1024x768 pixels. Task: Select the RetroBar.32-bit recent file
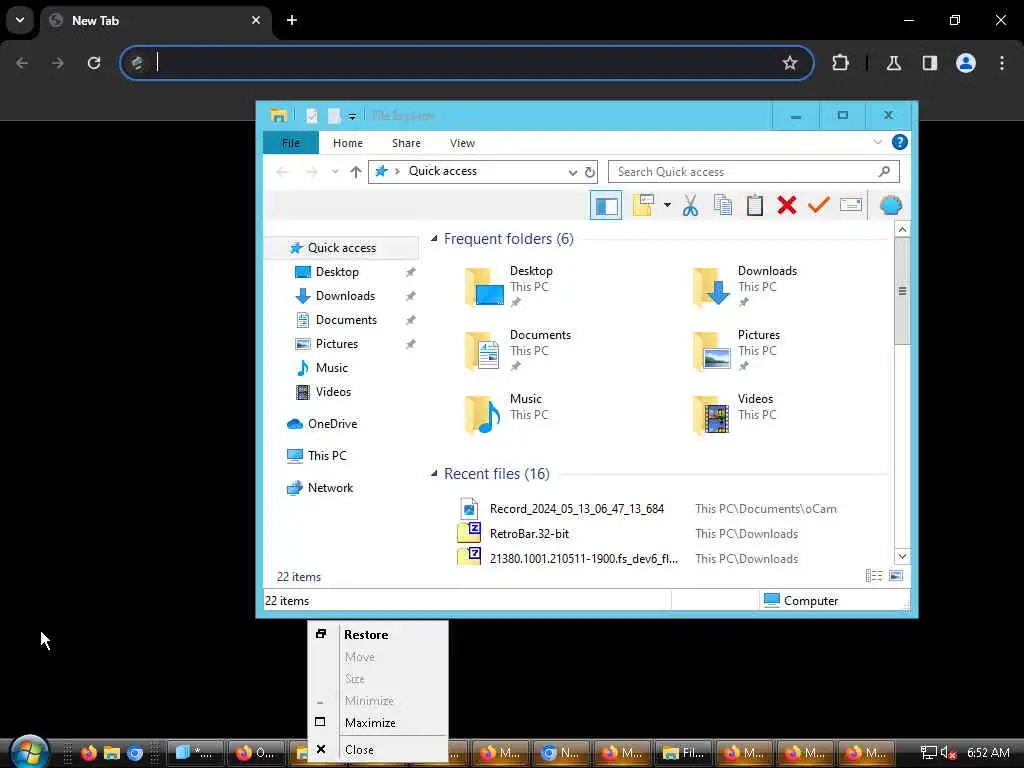[529, 534]
